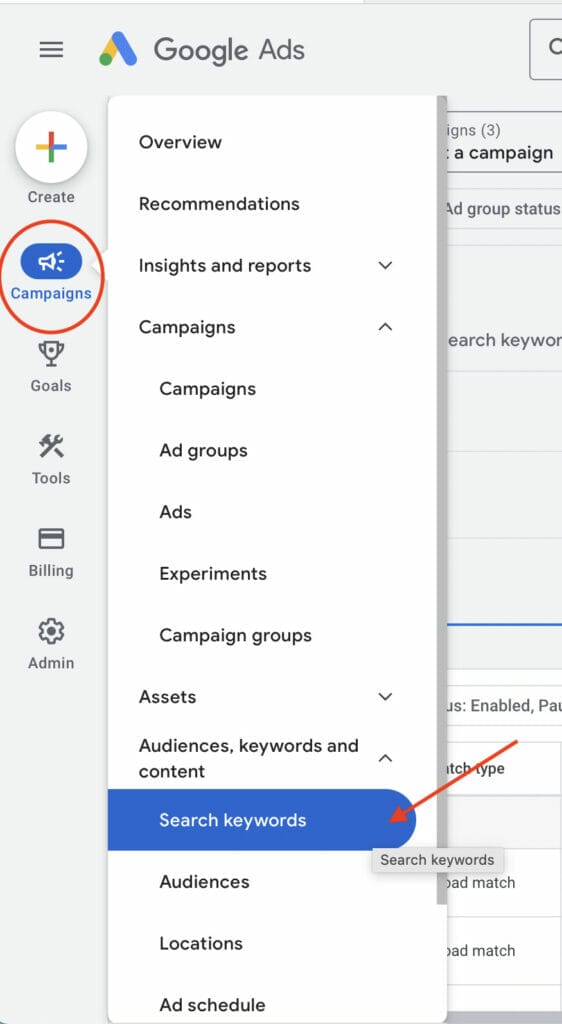Click the Admin label
Viewport: 562px width, 1024px height.
click(x=51, y=664)
